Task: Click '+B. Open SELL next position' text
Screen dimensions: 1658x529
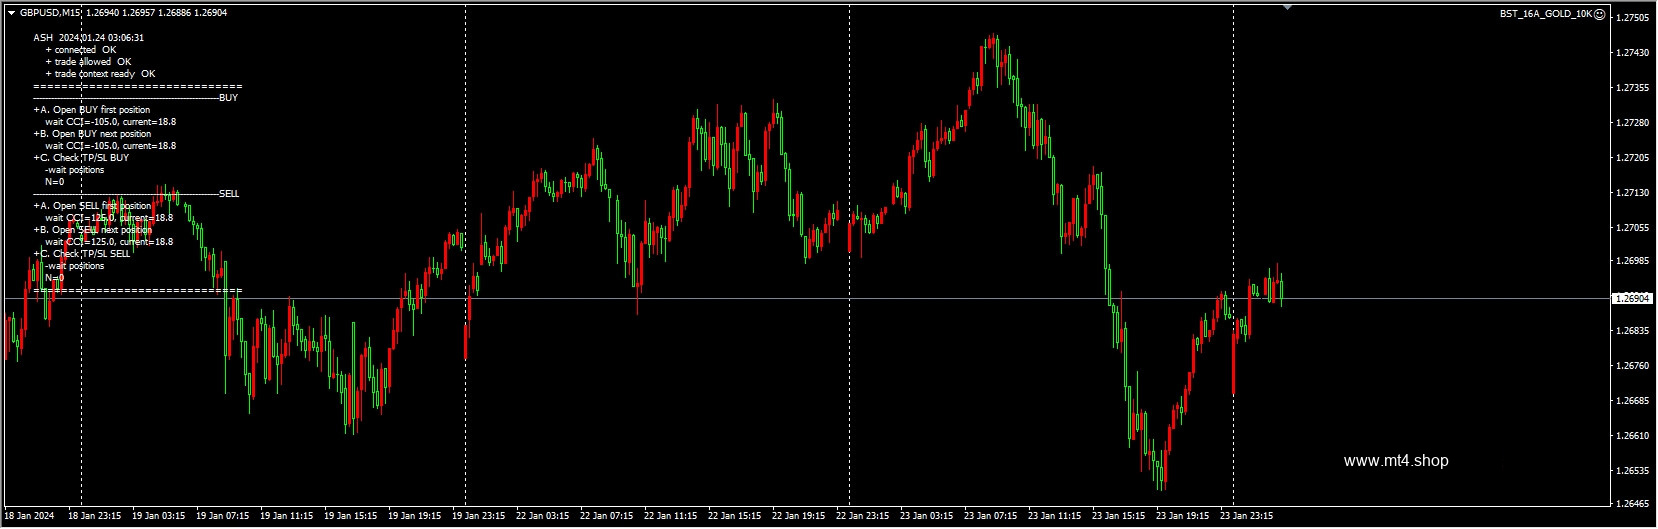Action: click(x=93, y=230)
